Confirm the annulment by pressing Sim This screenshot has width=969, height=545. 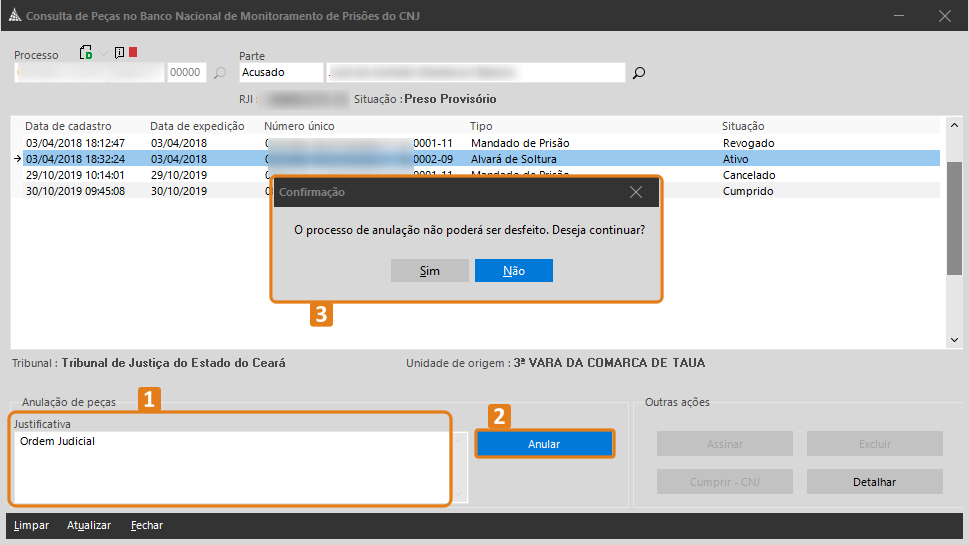(430, 271)
